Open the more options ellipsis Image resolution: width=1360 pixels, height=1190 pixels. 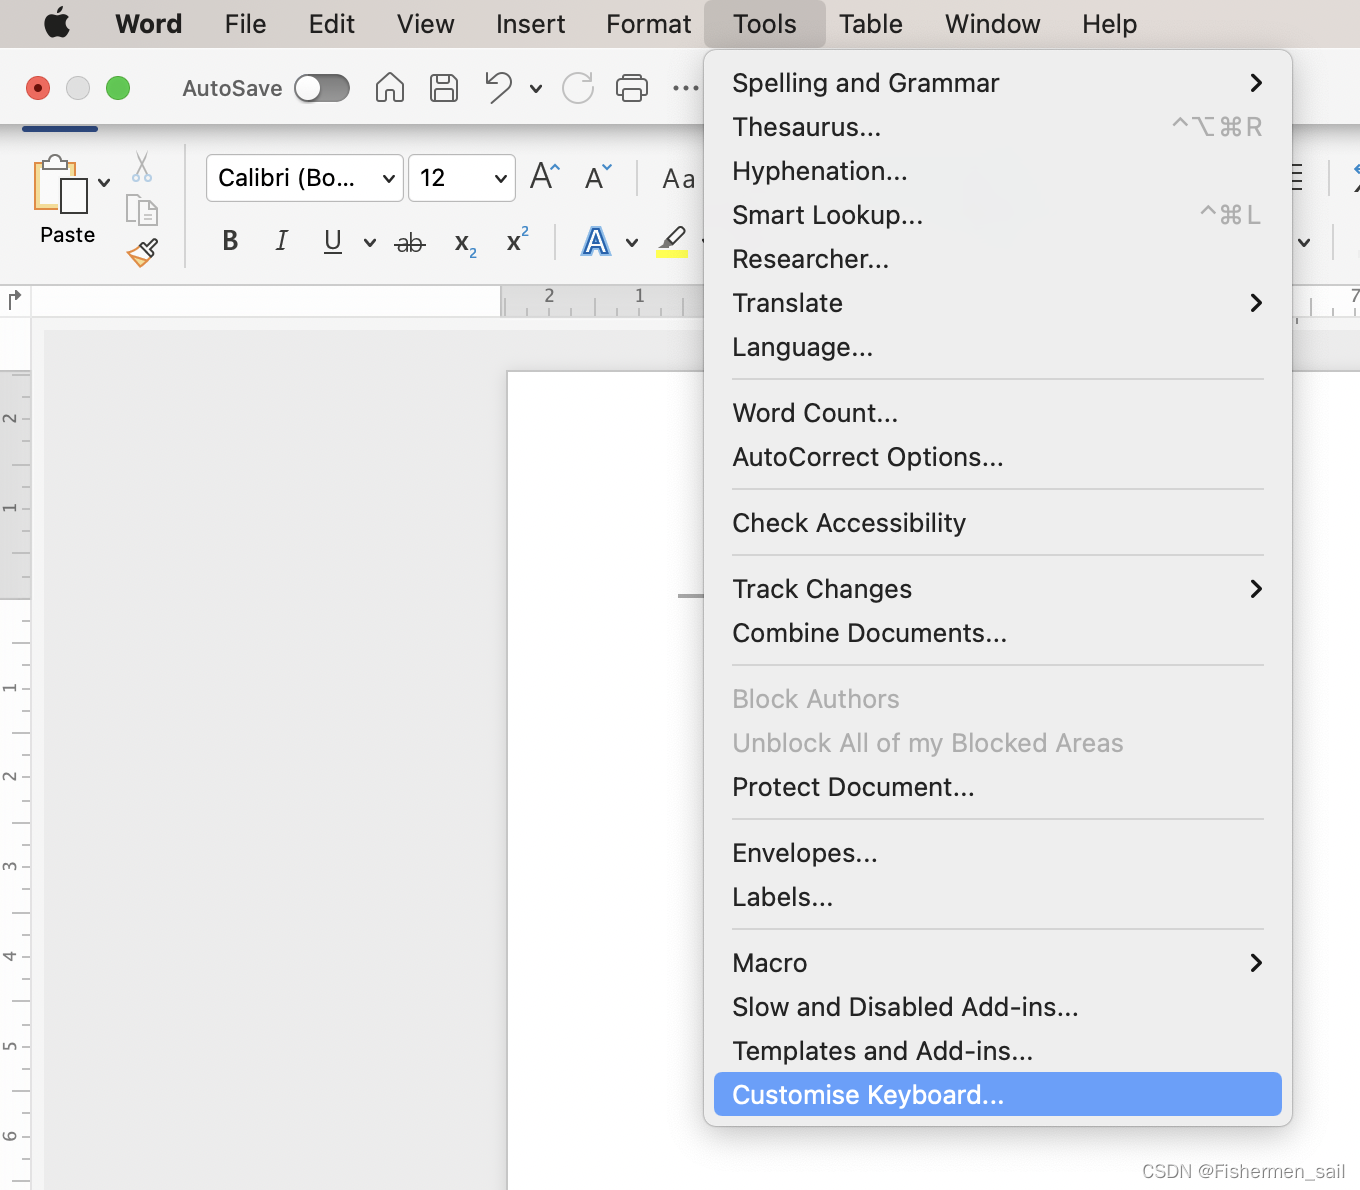click(x=686, y=88)
